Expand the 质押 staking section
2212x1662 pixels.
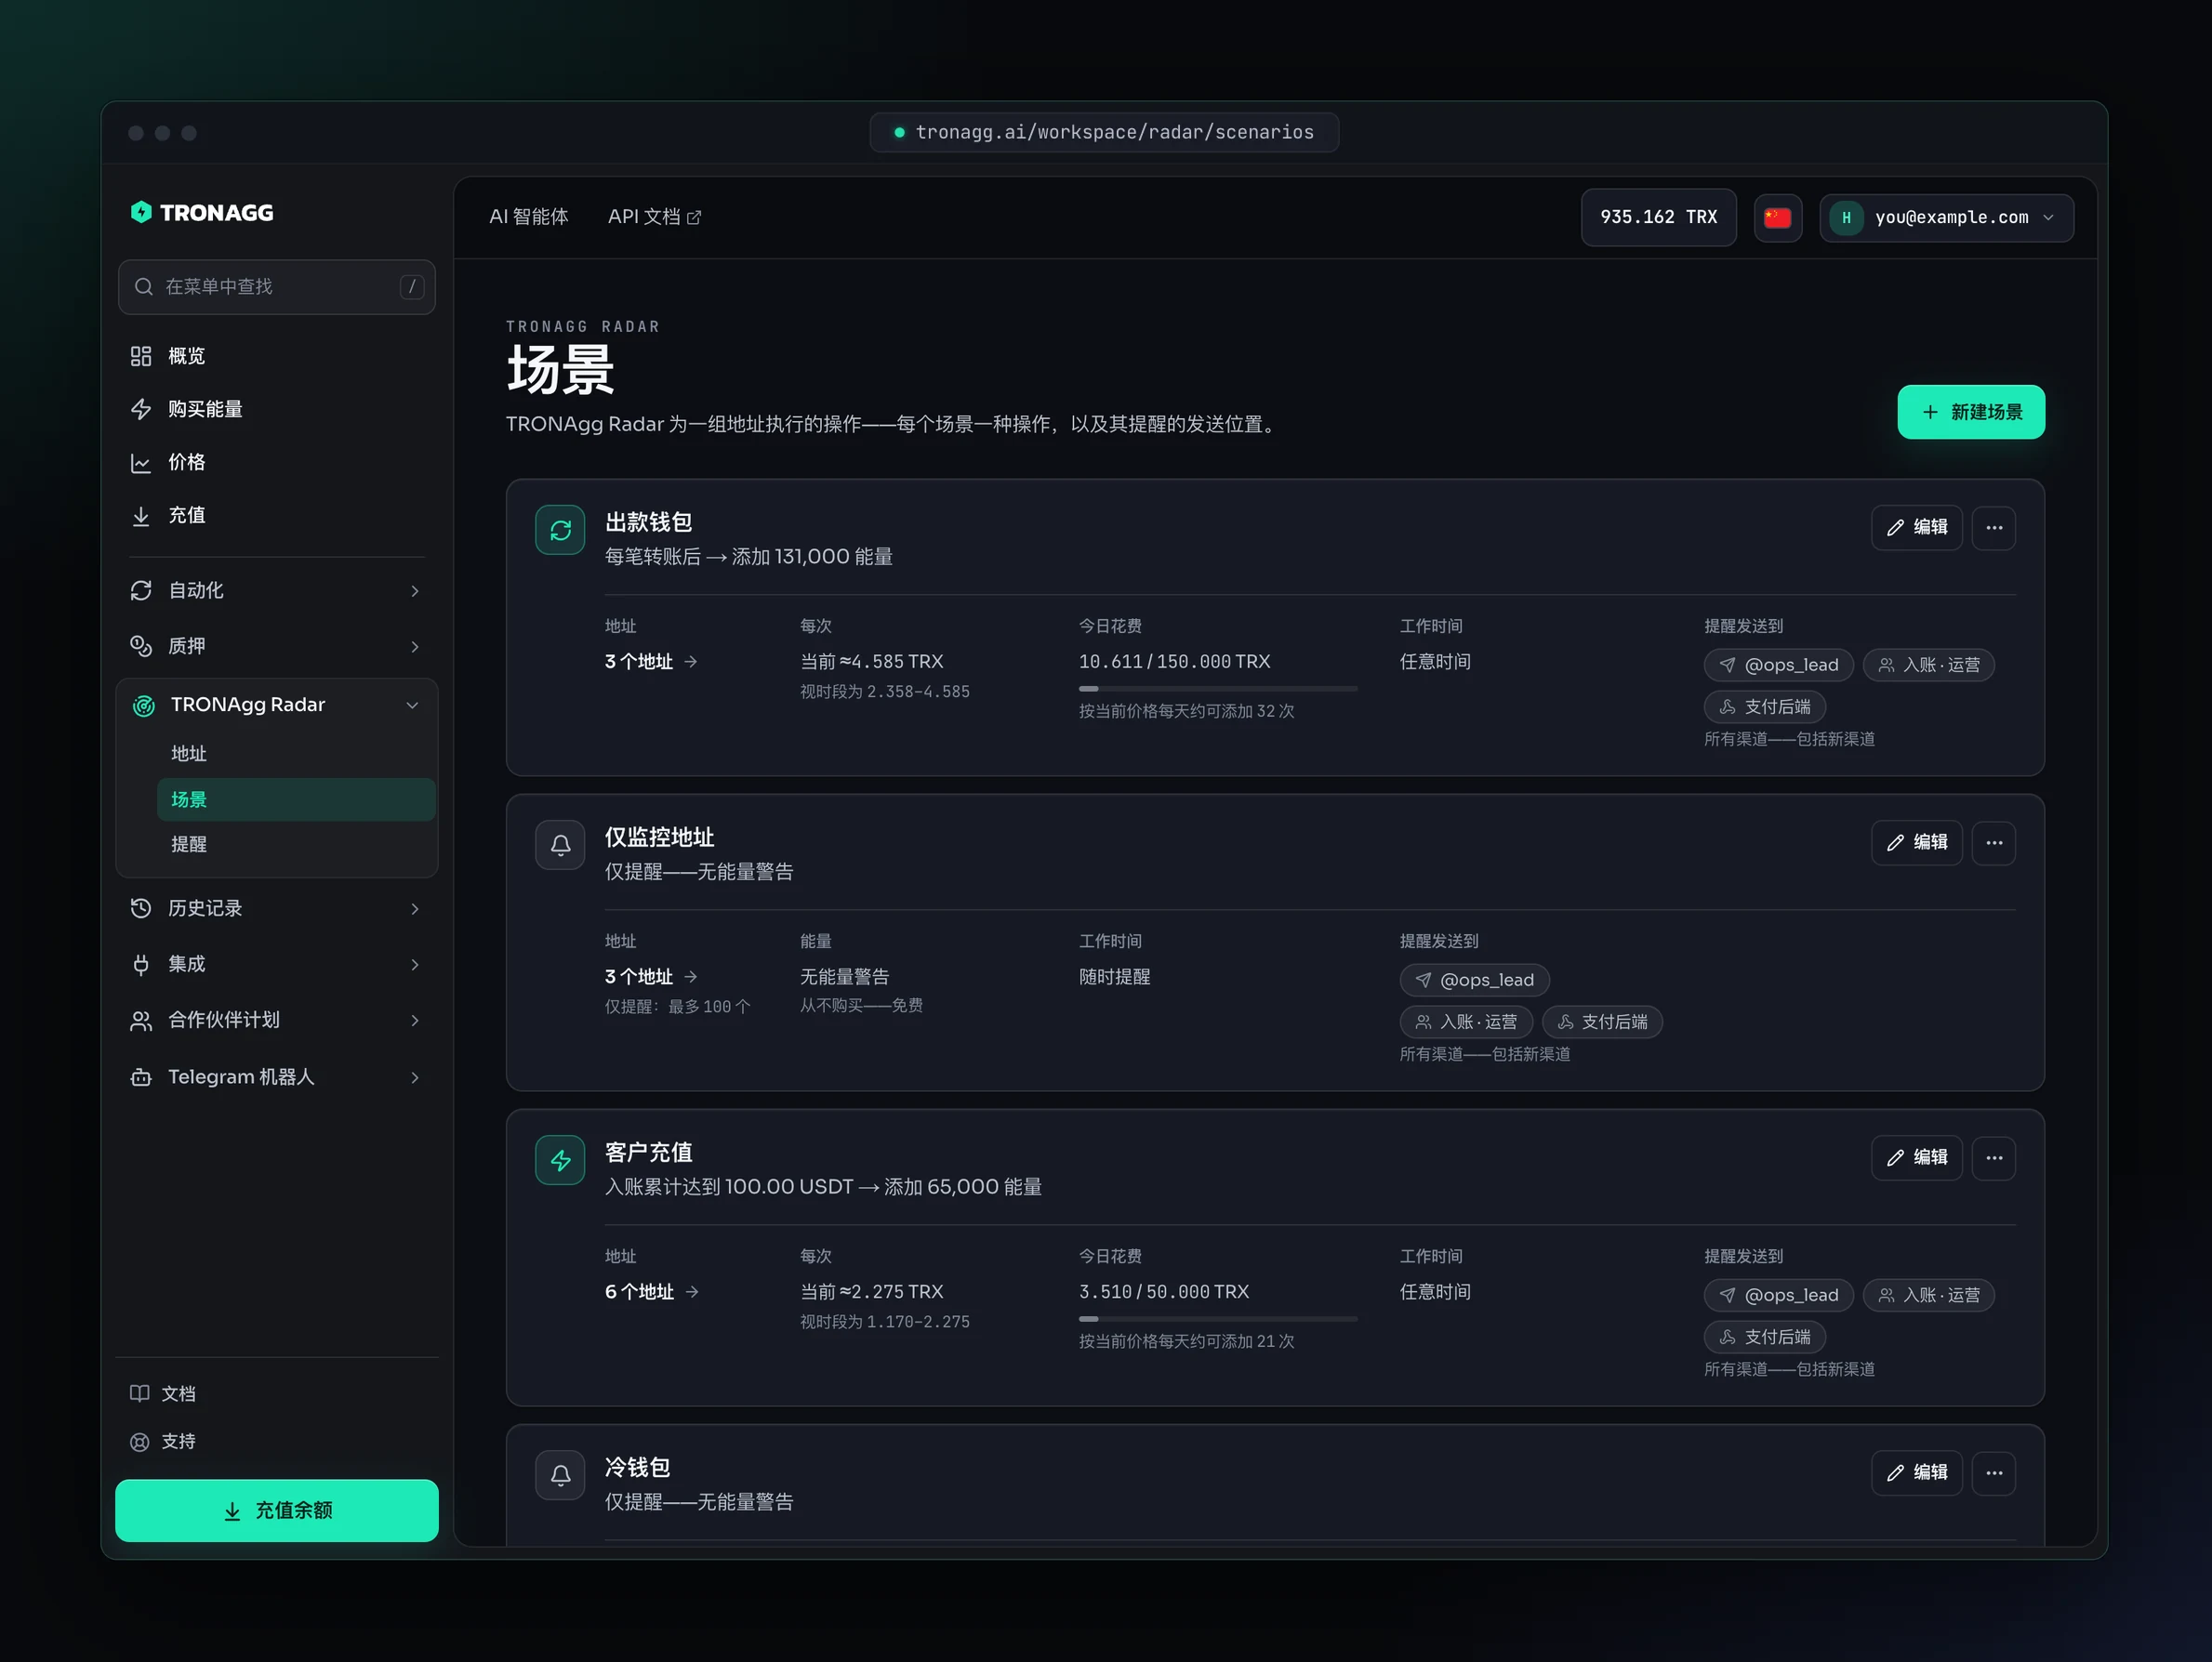(x=277, y=646)
